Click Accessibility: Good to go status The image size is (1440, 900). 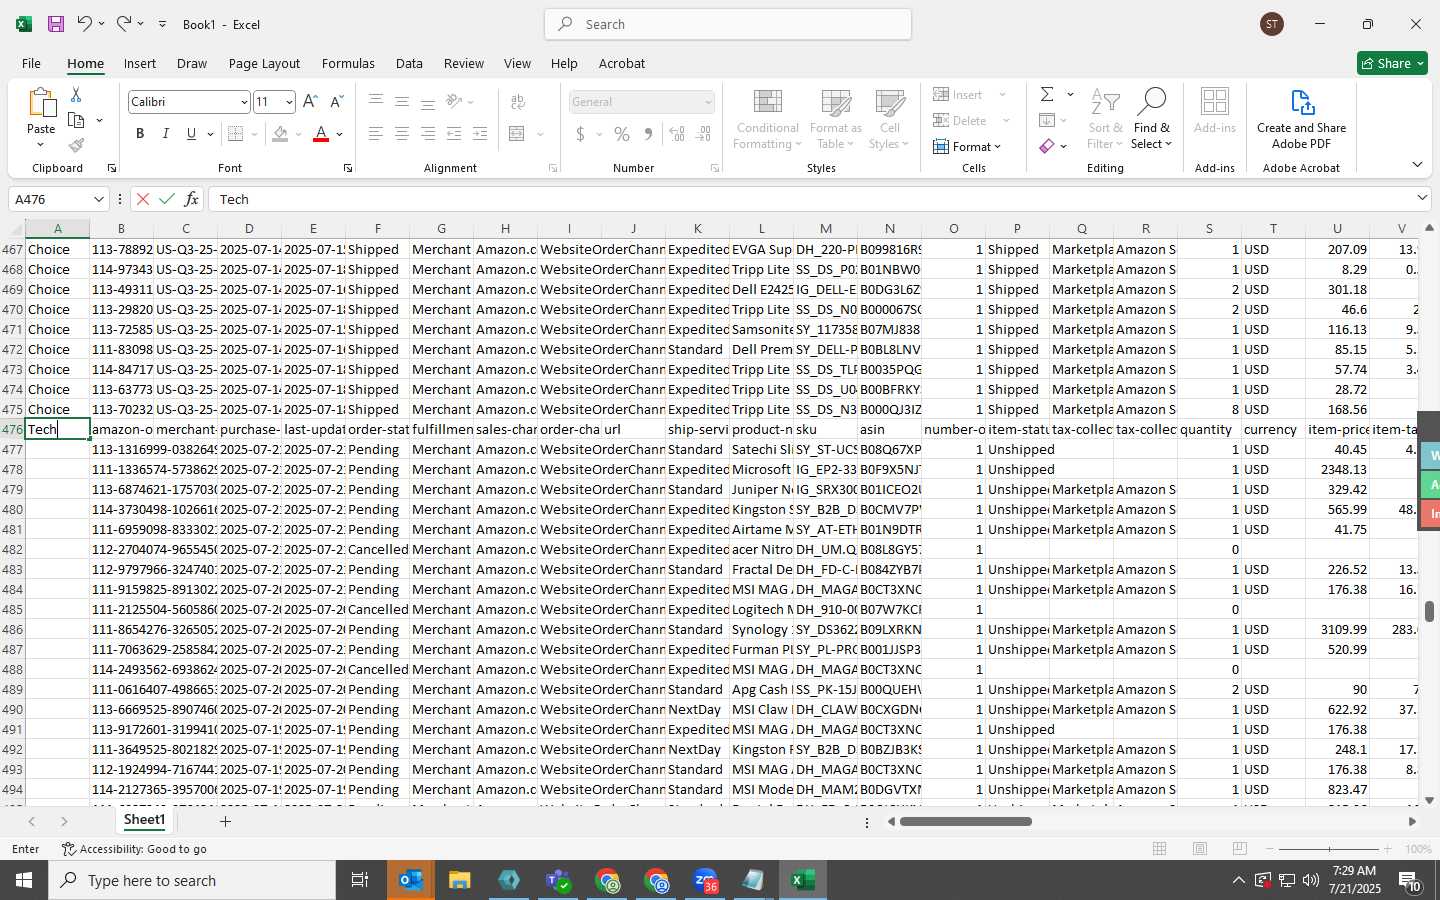134,849
